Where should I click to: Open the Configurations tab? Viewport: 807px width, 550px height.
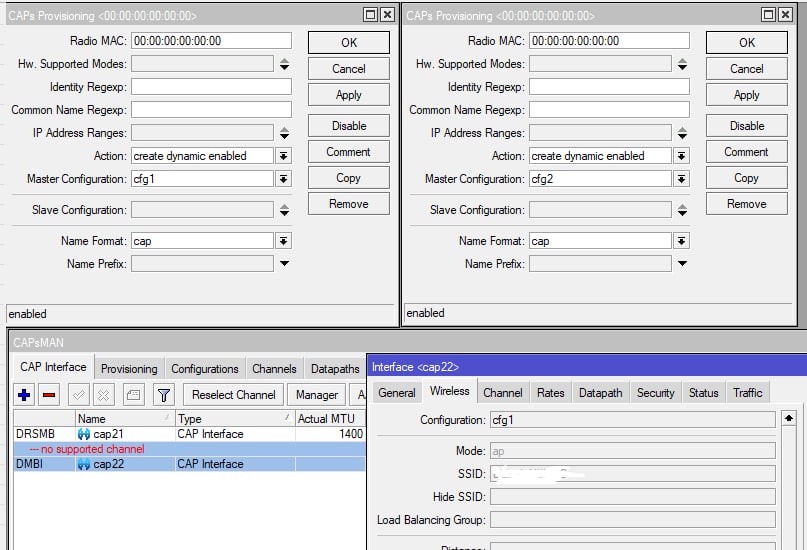pyautogui.click(x=205, y=369)
